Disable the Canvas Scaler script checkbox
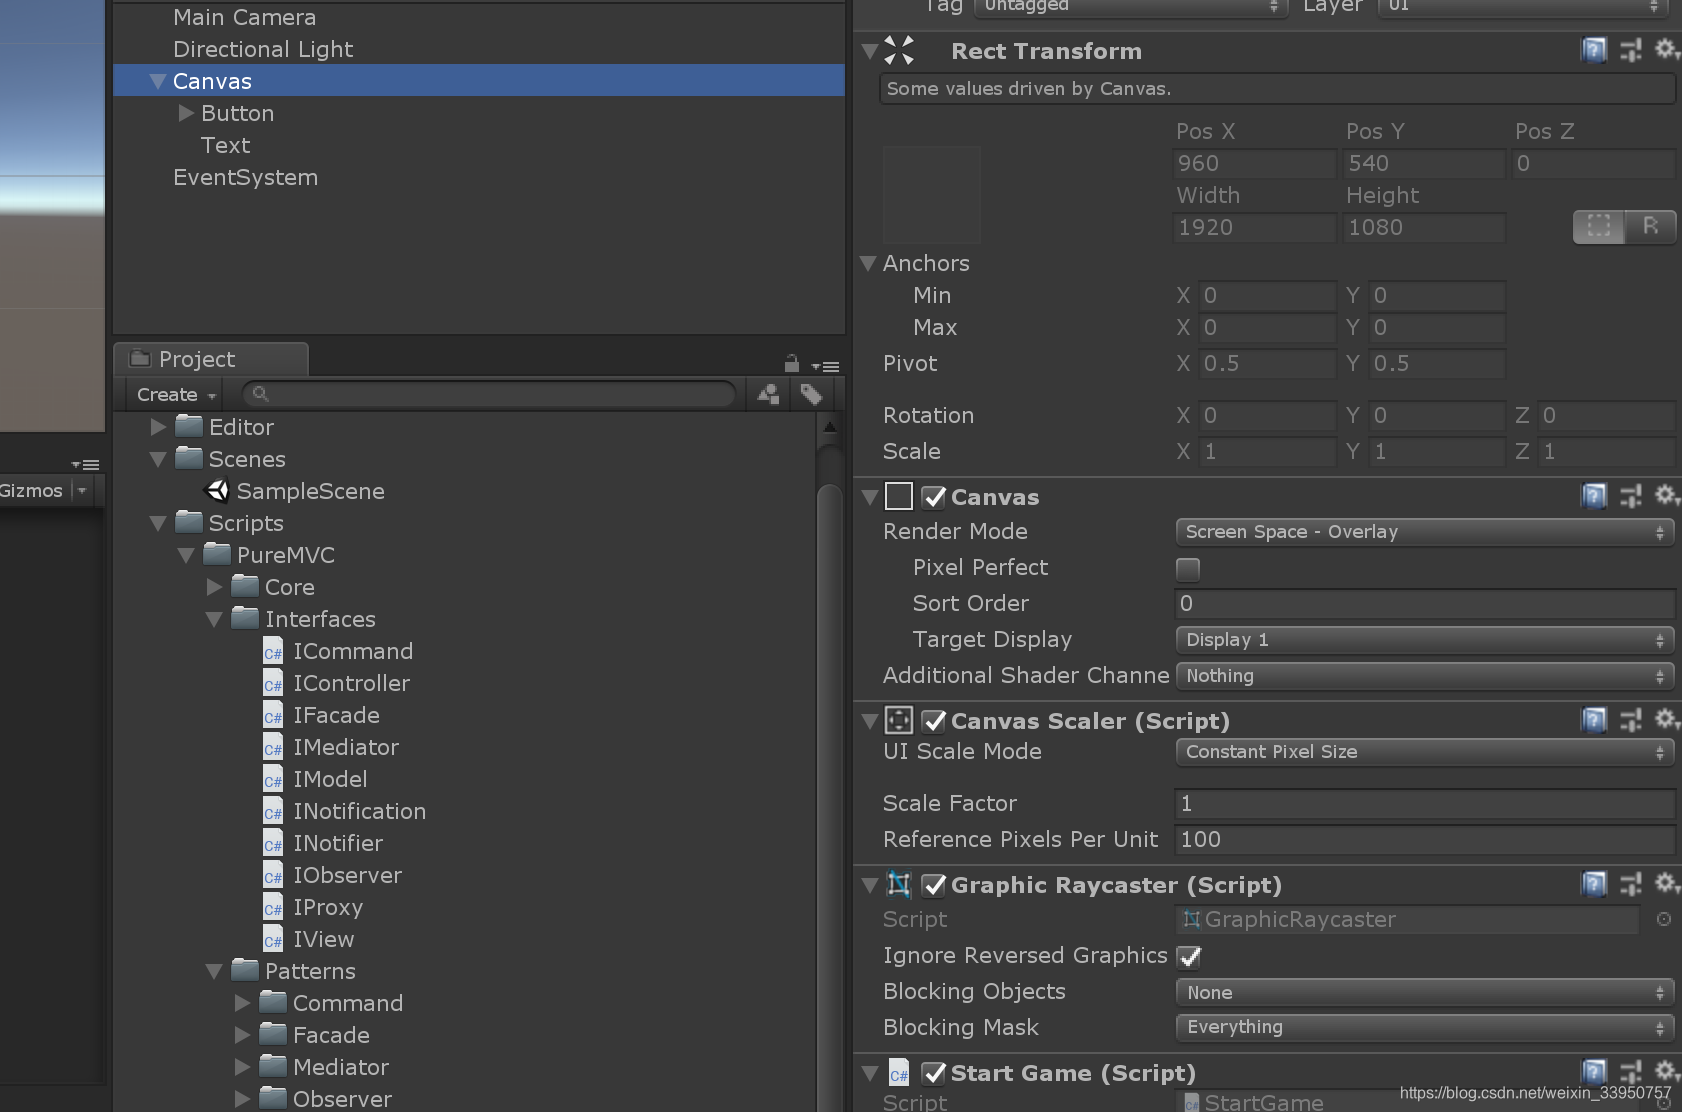 (934, 721)
